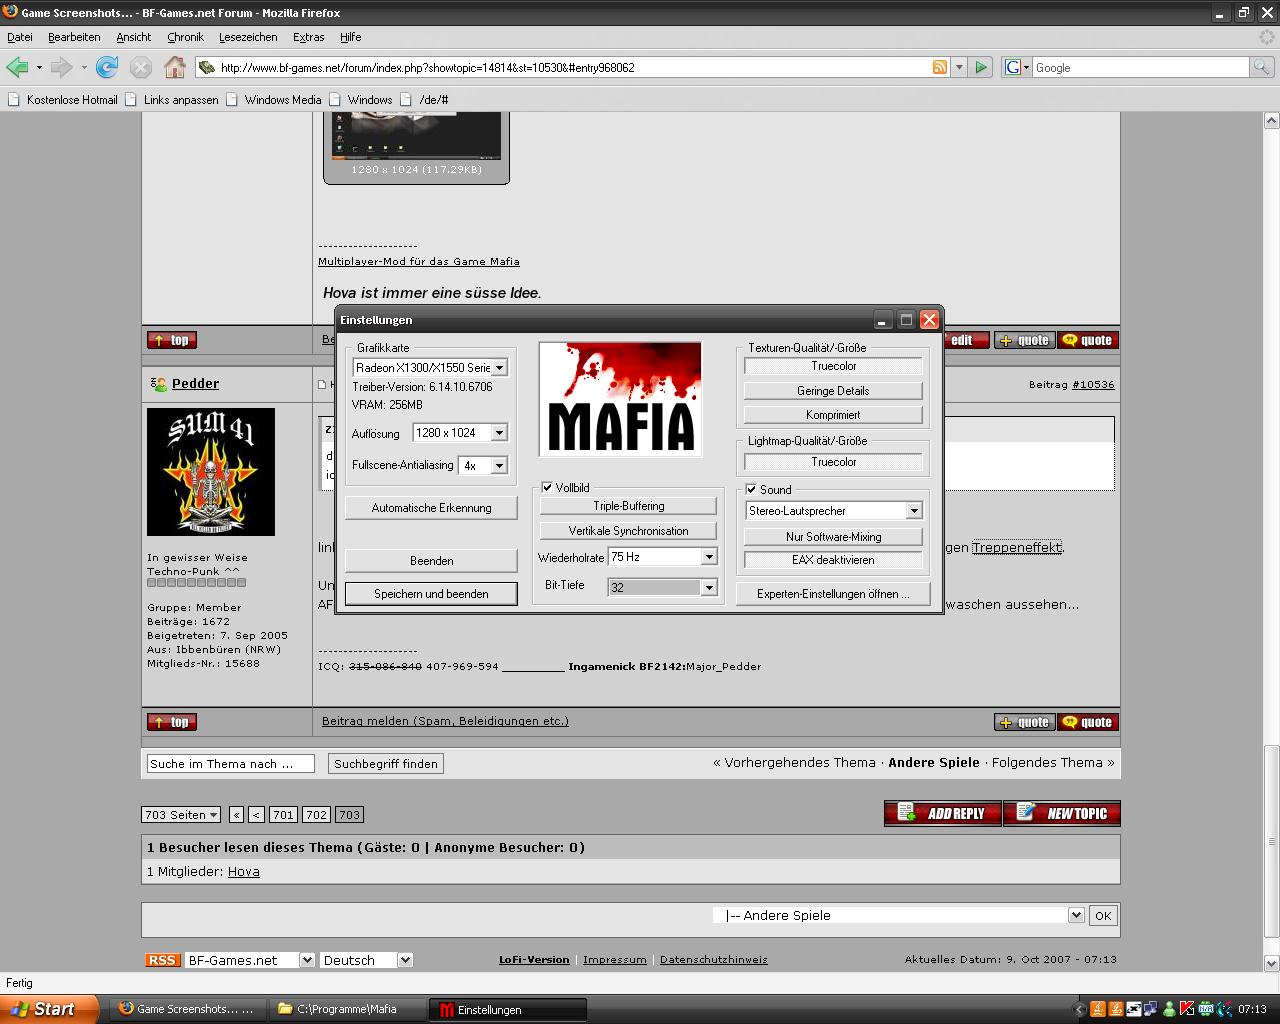1280x1024 pixels.
Task: Click Beitrag melden link
Action: pyautogui.click(x=445, y=720)
